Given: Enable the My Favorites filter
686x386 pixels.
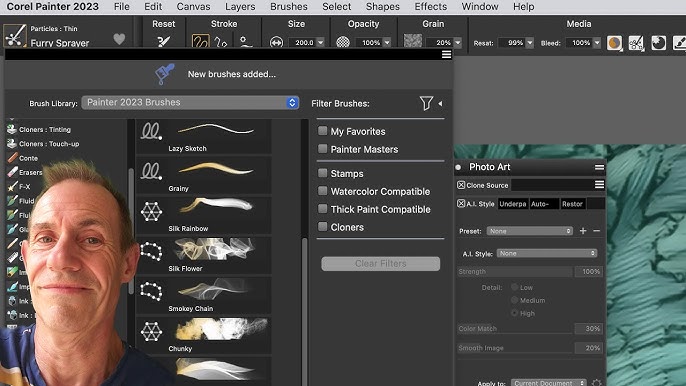Looking at the screenshot, I should coord(322,130).
